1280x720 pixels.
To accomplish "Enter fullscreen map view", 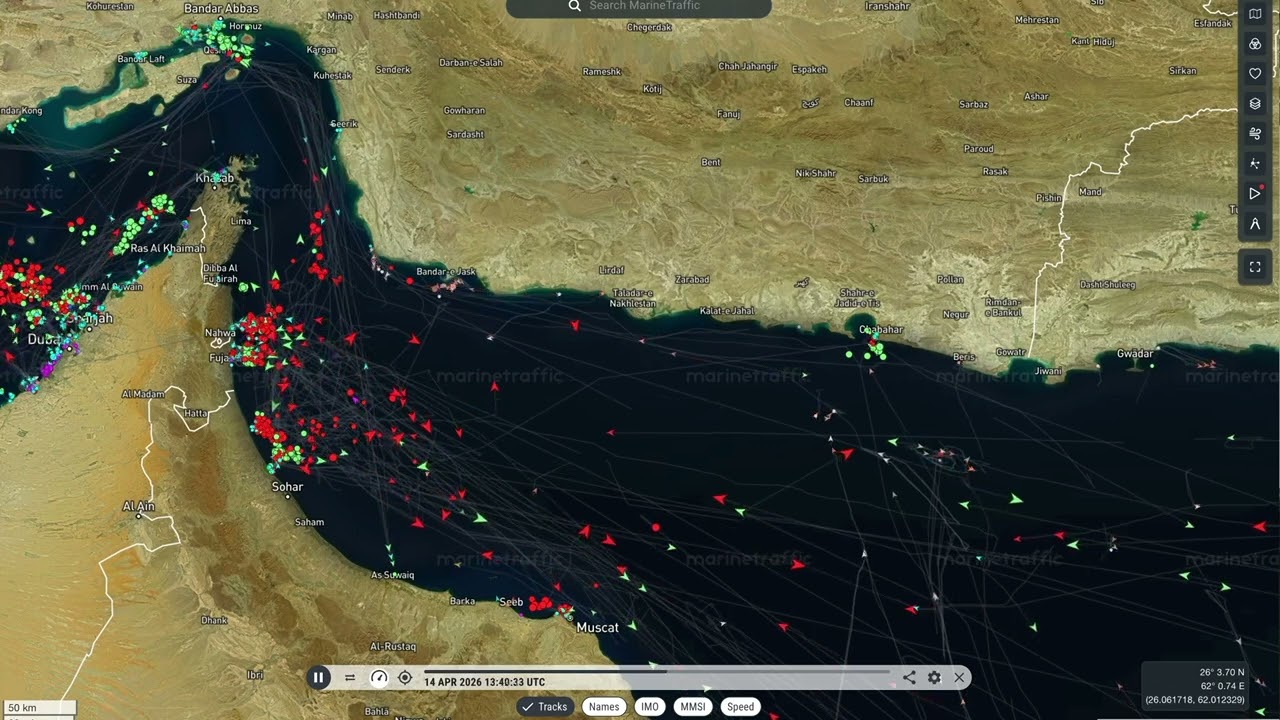I will point(1255,267).
